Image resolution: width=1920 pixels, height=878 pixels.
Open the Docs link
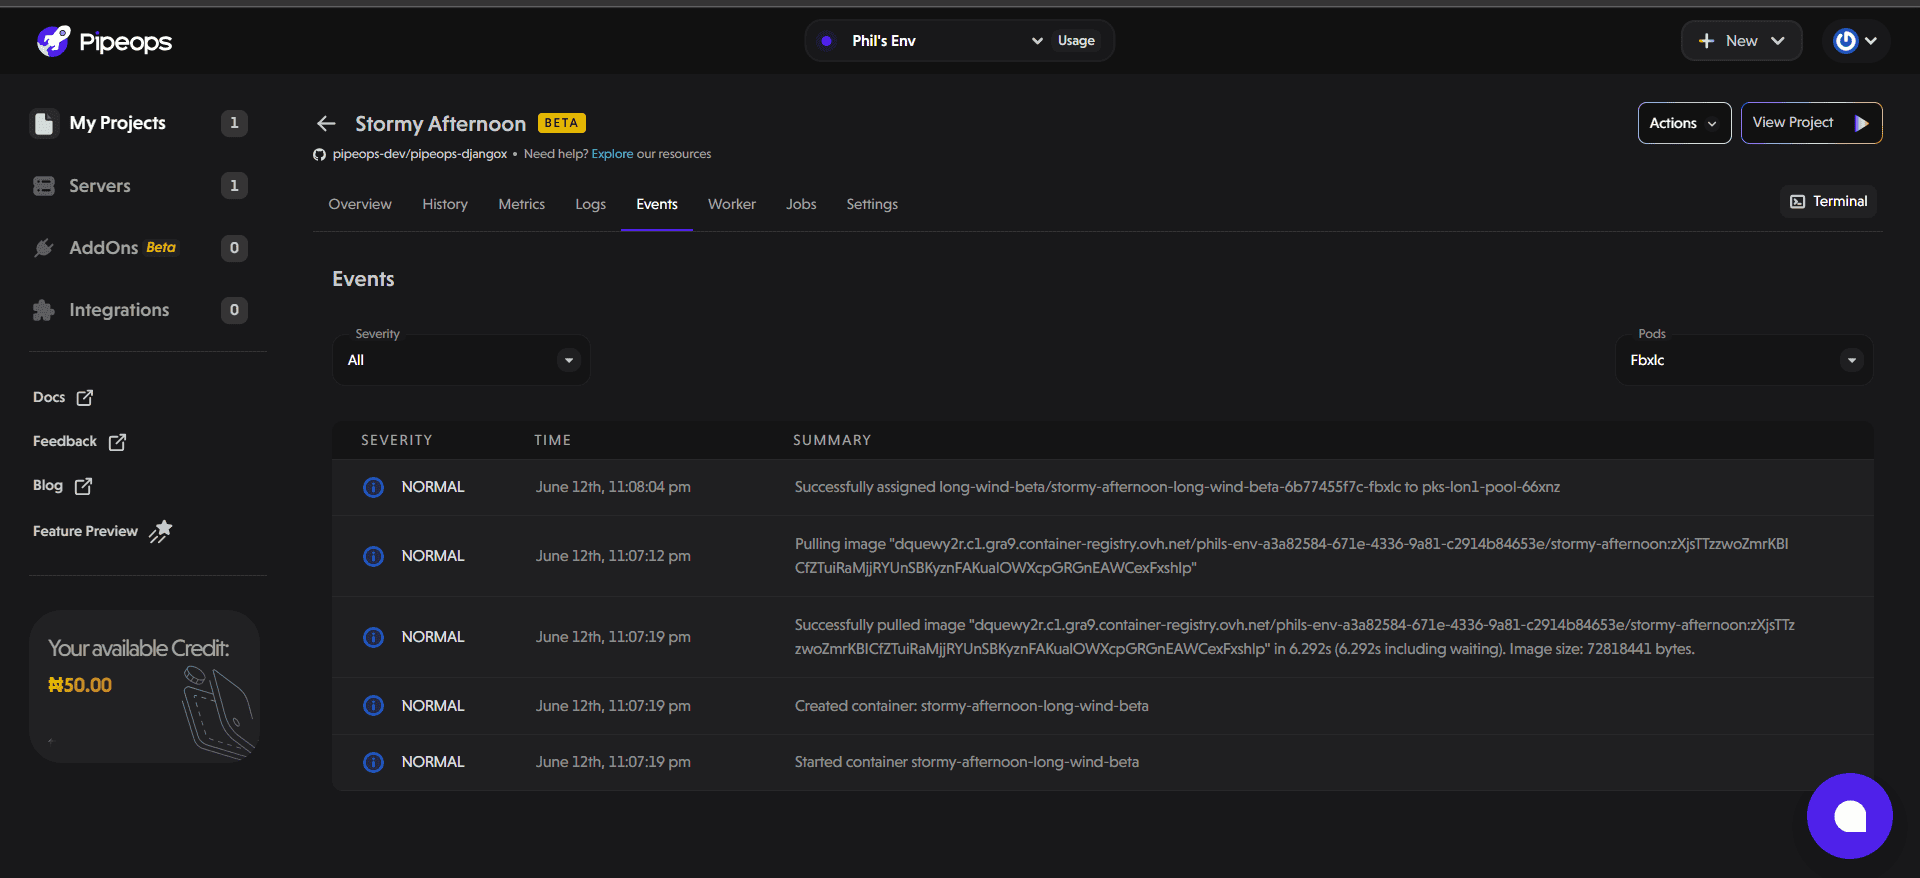tap(62, 397)
